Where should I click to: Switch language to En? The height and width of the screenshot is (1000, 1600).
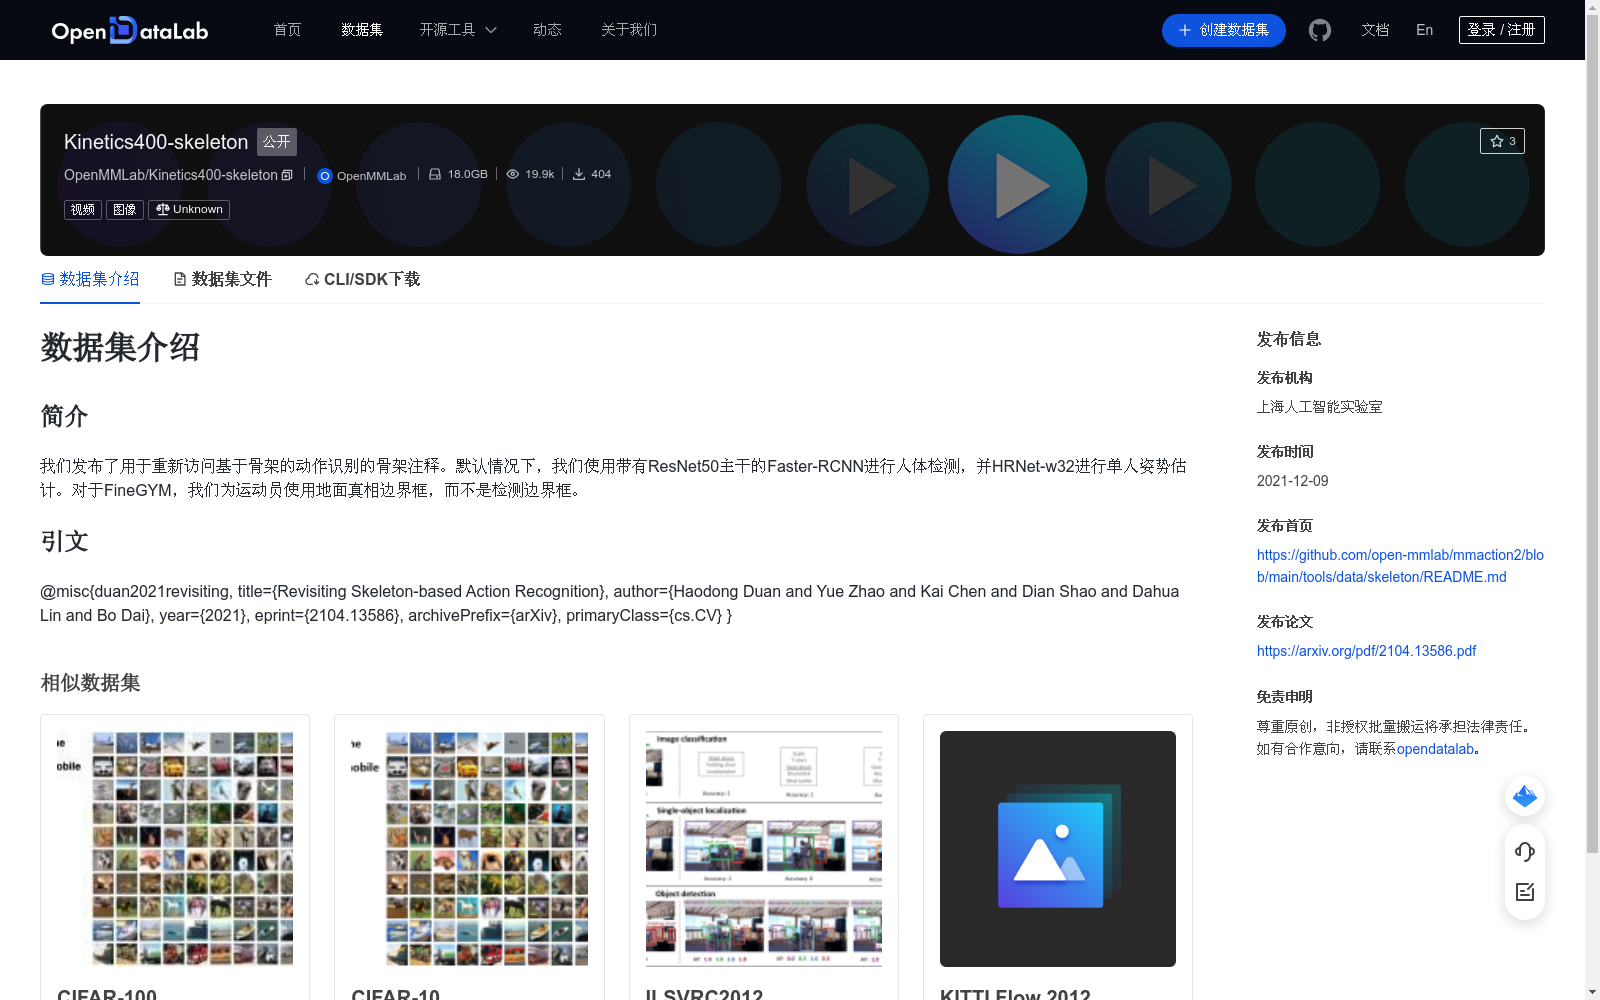pyautogui.click(x=1424, y=30)
